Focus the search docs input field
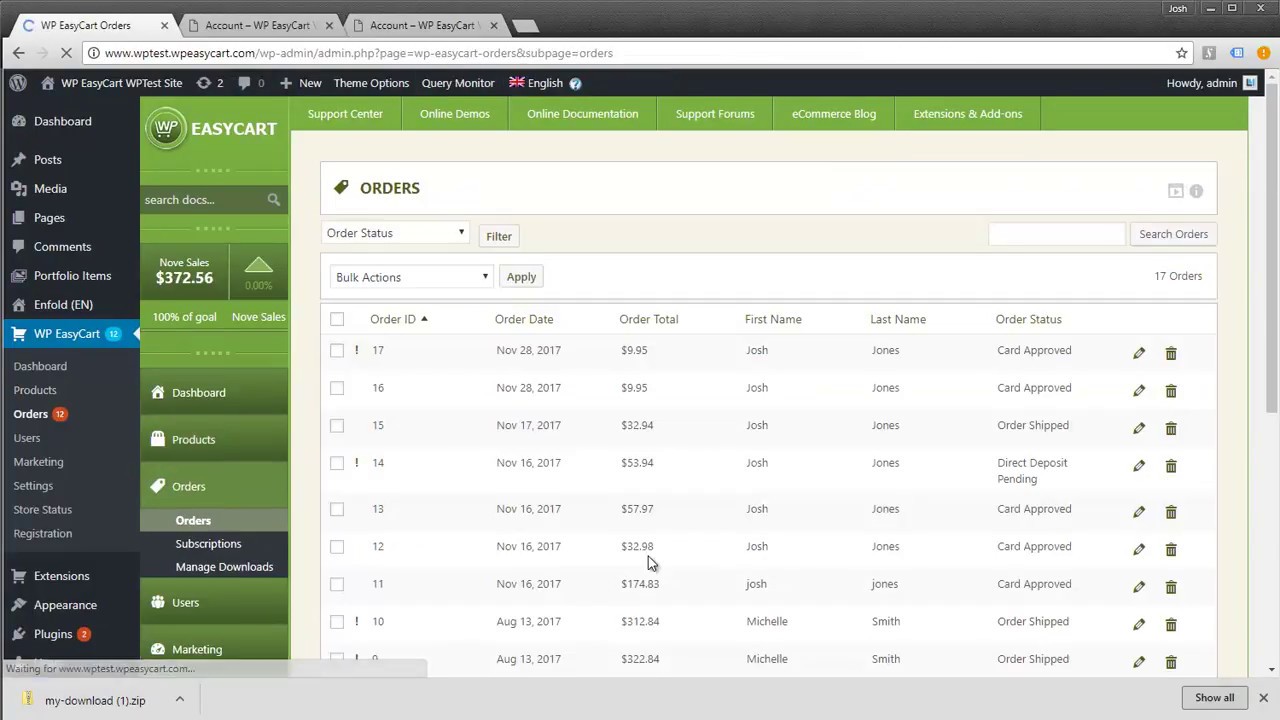 click(203, 200)
